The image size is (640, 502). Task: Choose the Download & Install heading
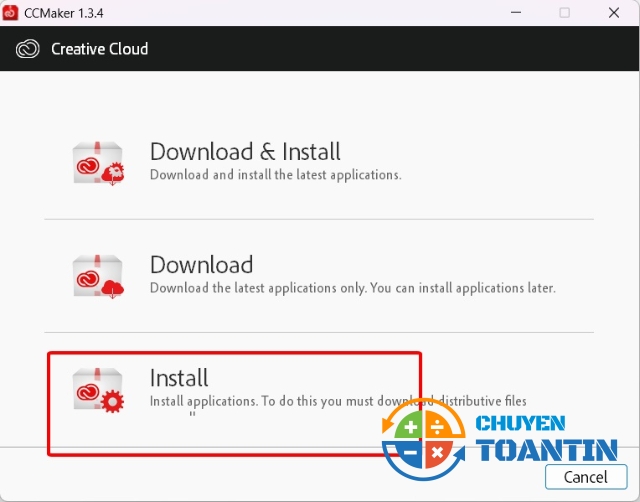(x=245, y=151)
